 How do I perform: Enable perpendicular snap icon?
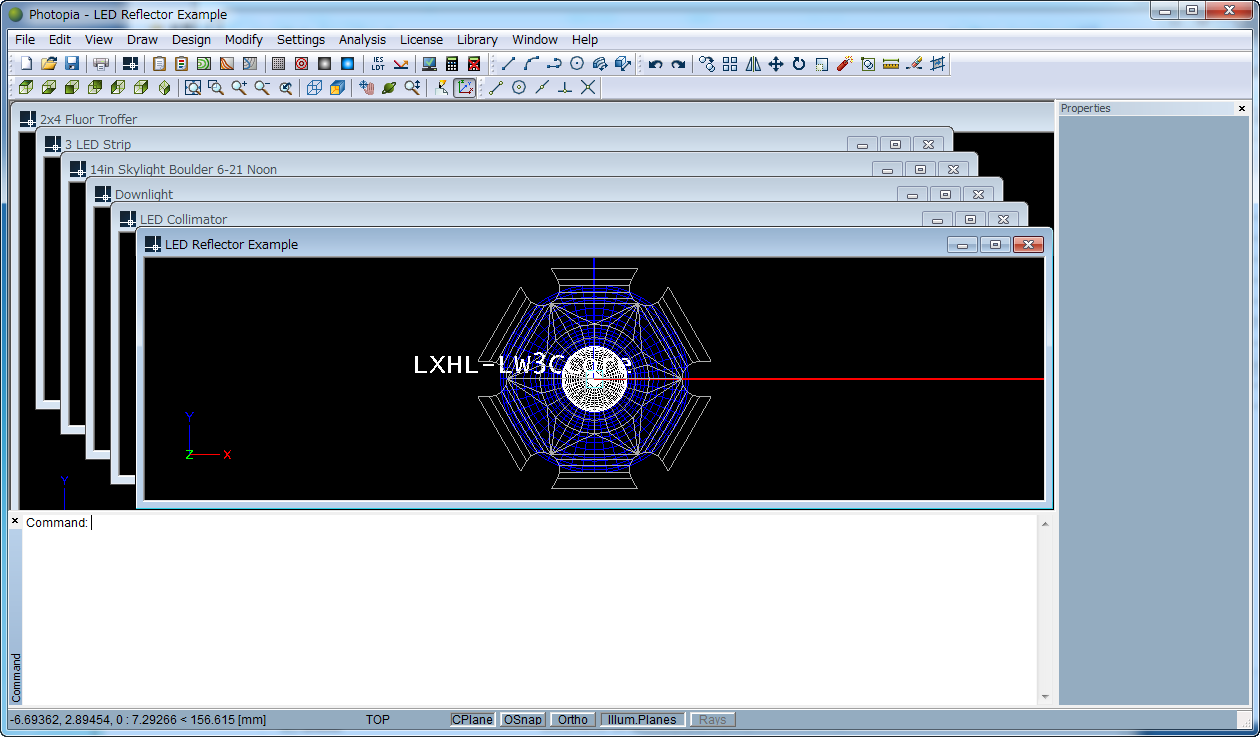(x=565, y=88)
